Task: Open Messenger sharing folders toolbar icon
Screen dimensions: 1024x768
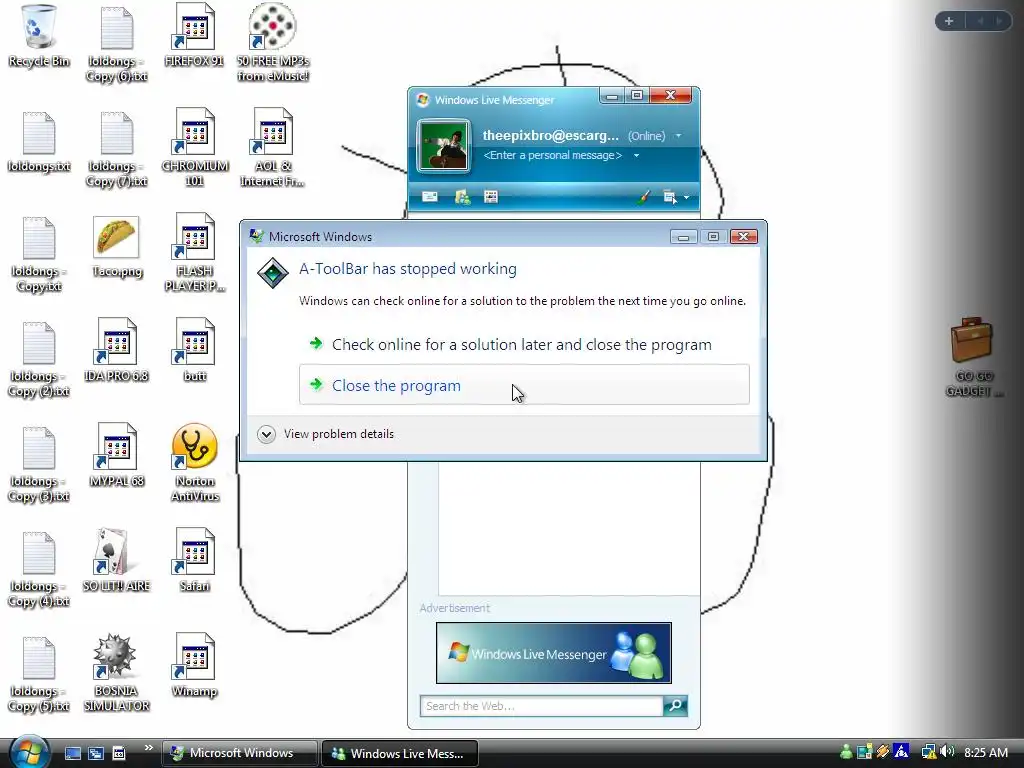Action: [x=462, y=197]
